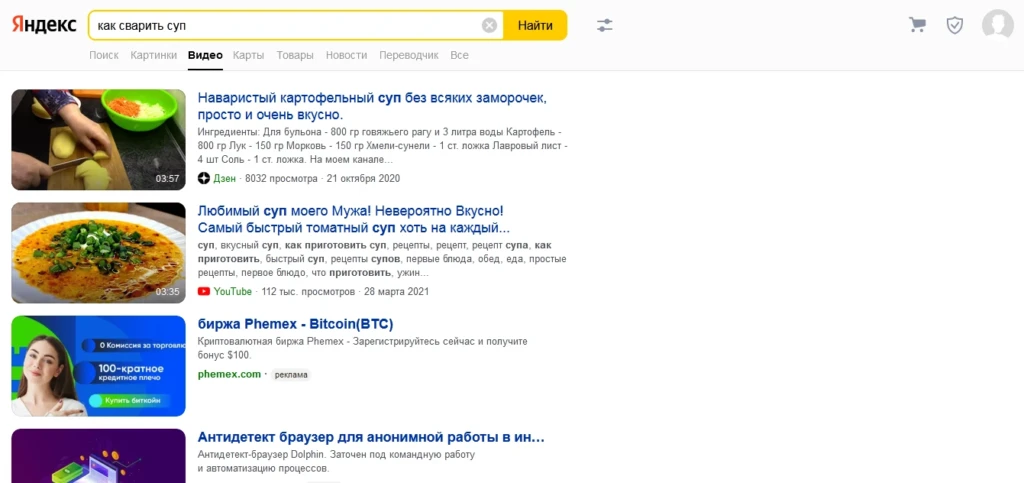Click the YouTube source icon
Image resolution: width=1024 pixels, height=483 pixels.
point(204,291)
